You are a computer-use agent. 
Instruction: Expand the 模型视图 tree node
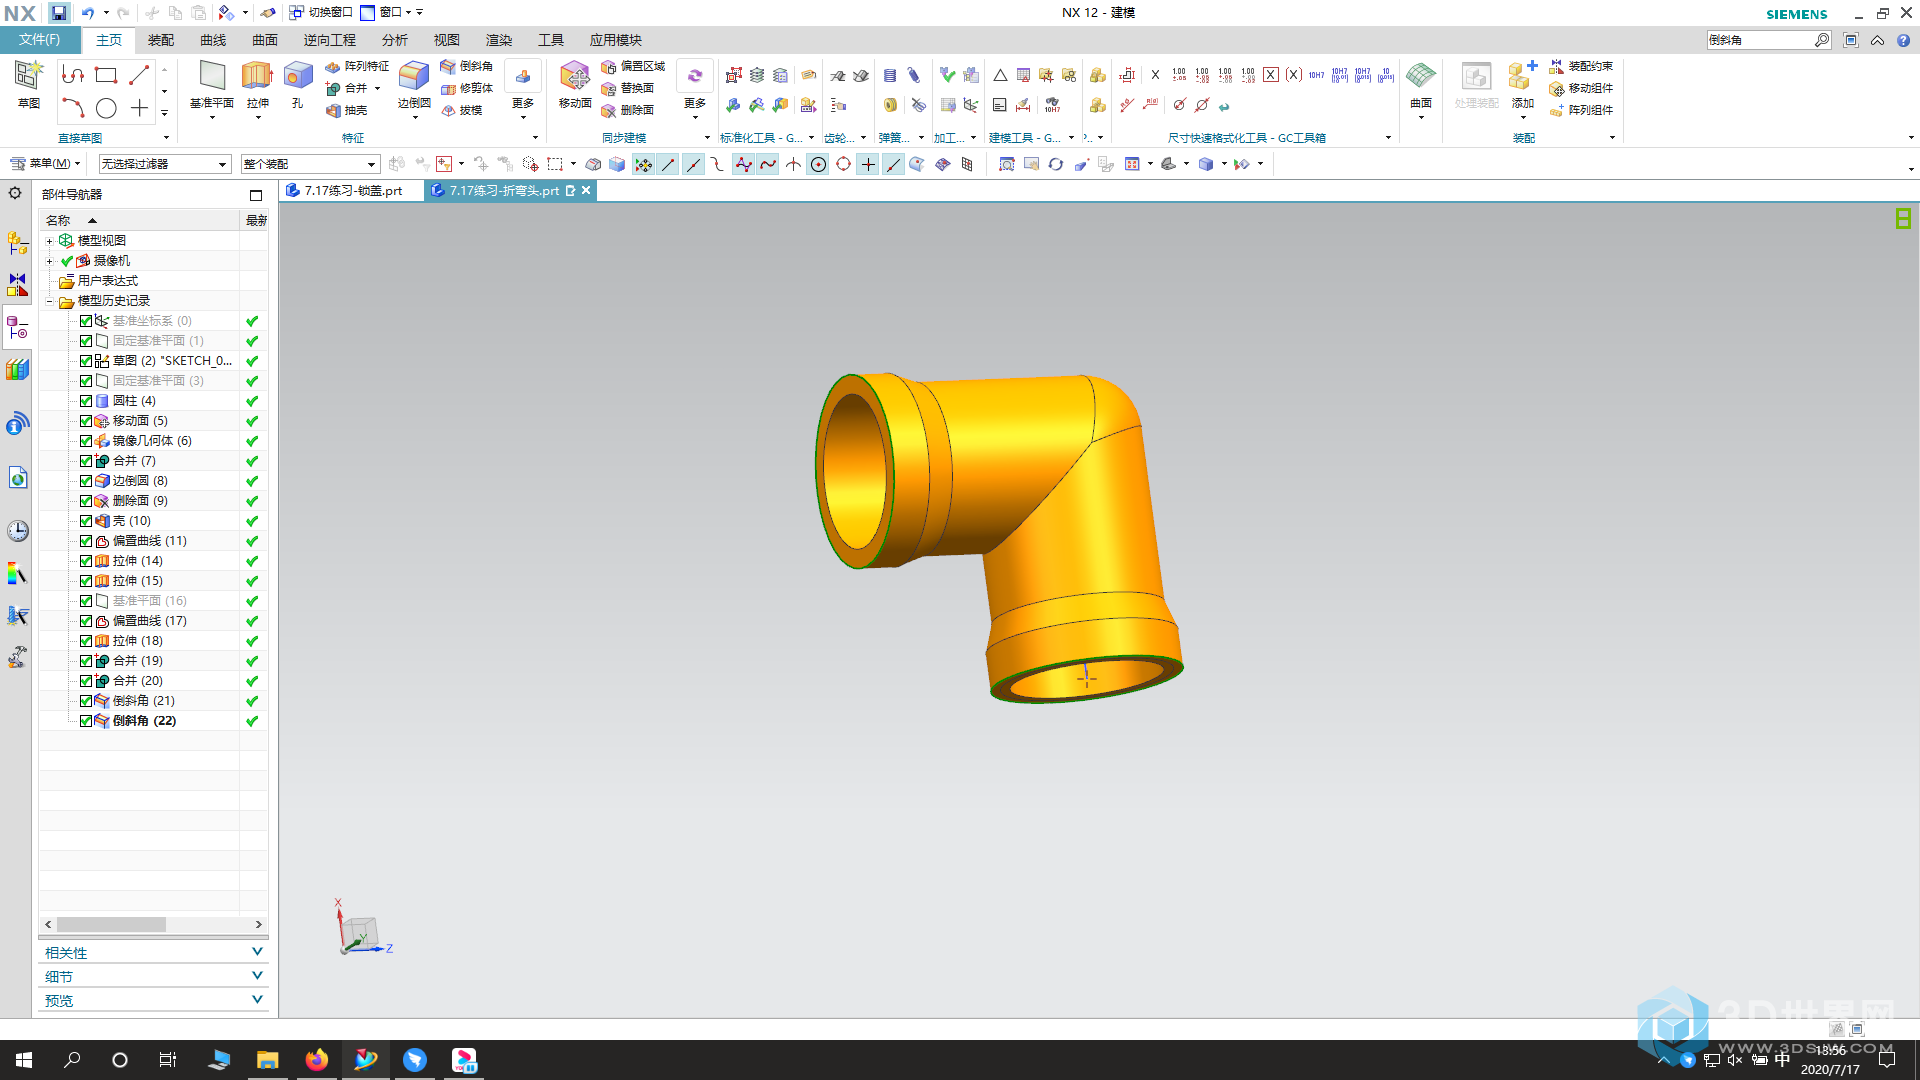(49, 241)
